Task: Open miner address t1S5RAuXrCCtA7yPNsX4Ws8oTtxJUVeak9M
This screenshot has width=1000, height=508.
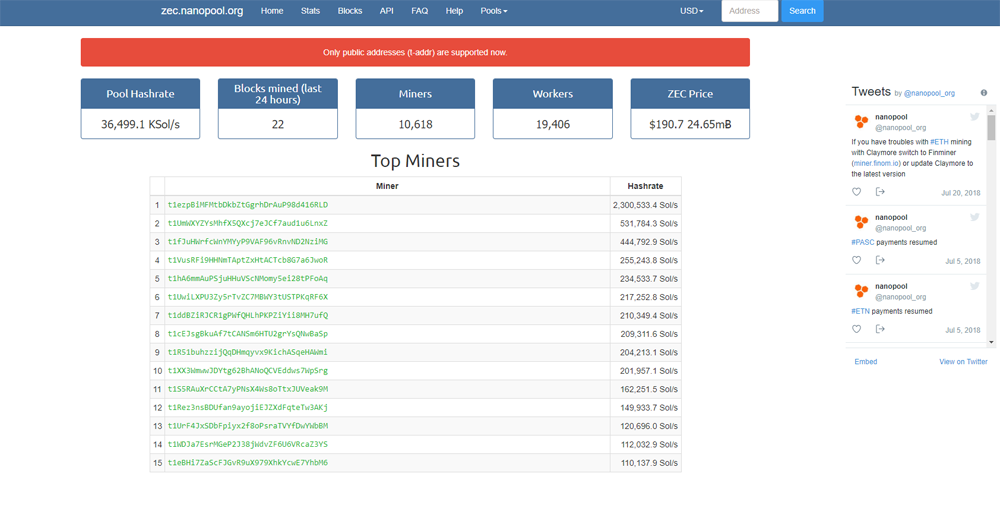Action: click(x=247, y=389)
